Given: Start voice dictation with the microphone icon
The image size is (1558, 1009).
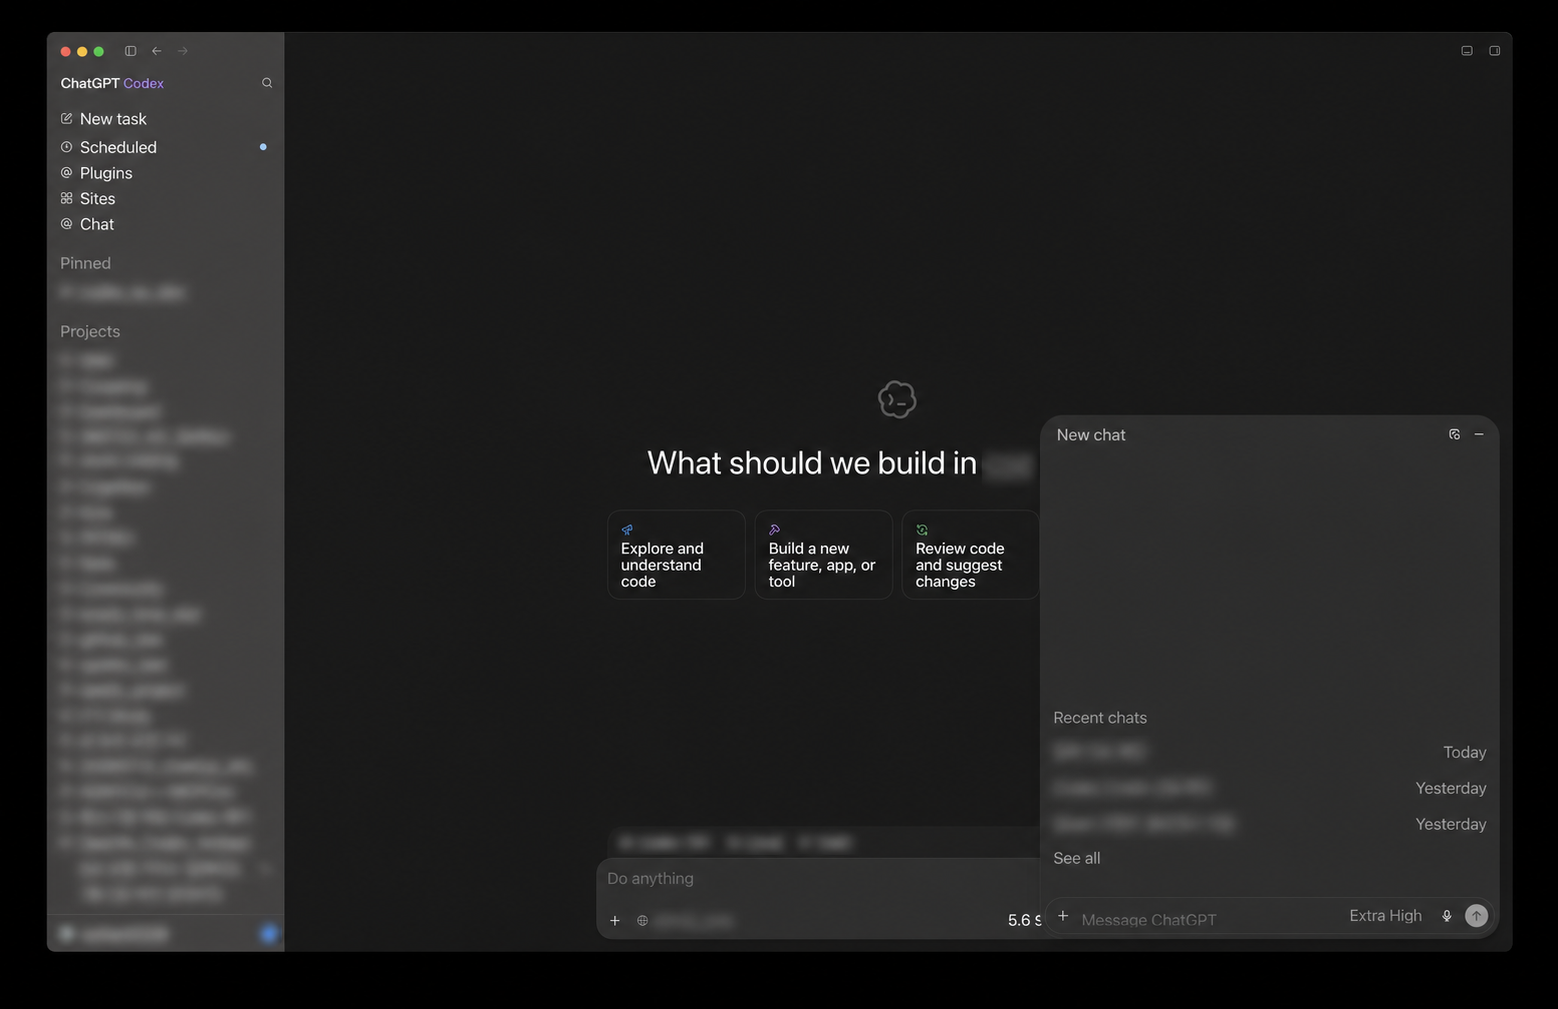Looking at the screenshot, I should tap(1446, 916).
